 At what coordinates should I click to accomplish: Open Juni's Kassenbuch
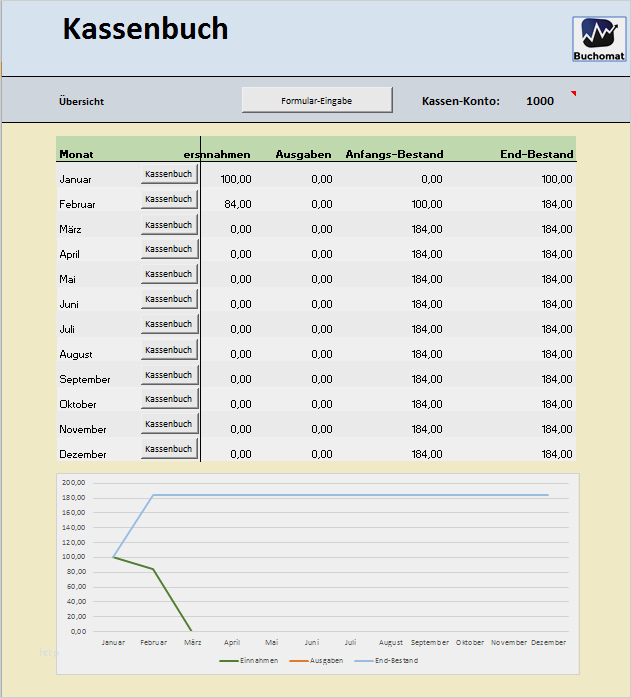coord(169,299)
